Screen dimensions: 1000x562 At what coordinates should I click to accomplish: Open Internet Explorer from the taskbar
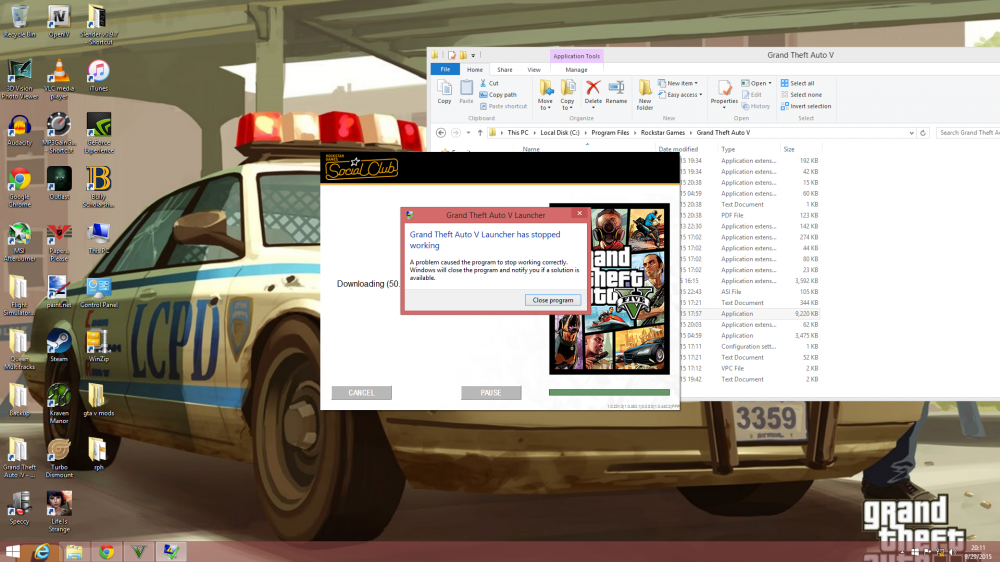coord(42,551)
